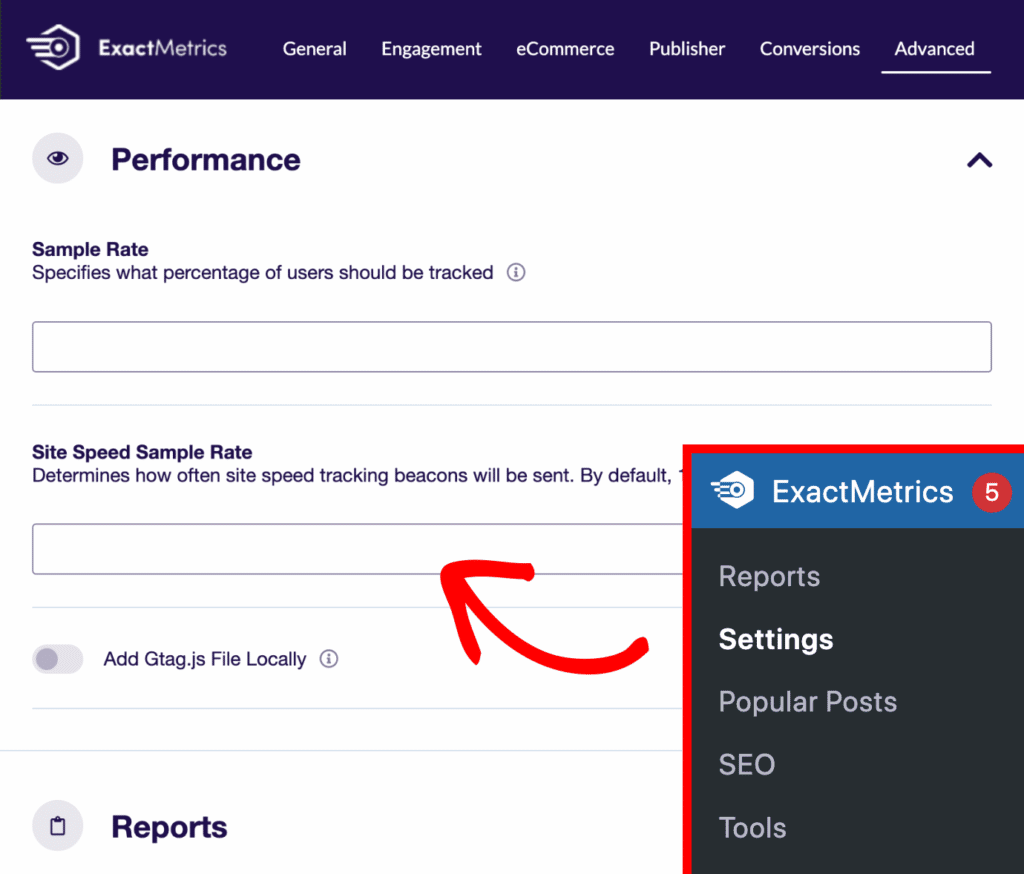Click the Site Speed Sample Rate label
The width and height of the screenshot is (1024, 874).
[142, 452]
